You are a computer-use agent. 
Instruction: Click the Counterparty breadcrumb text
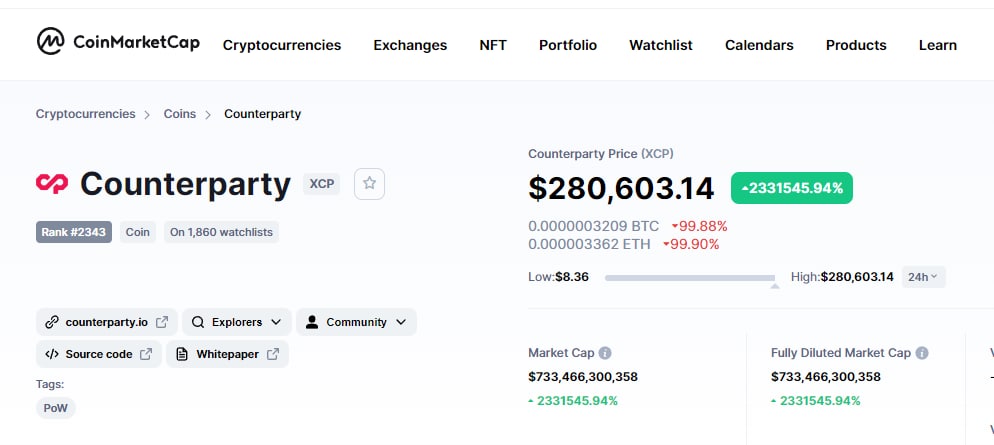coord(262,114)
